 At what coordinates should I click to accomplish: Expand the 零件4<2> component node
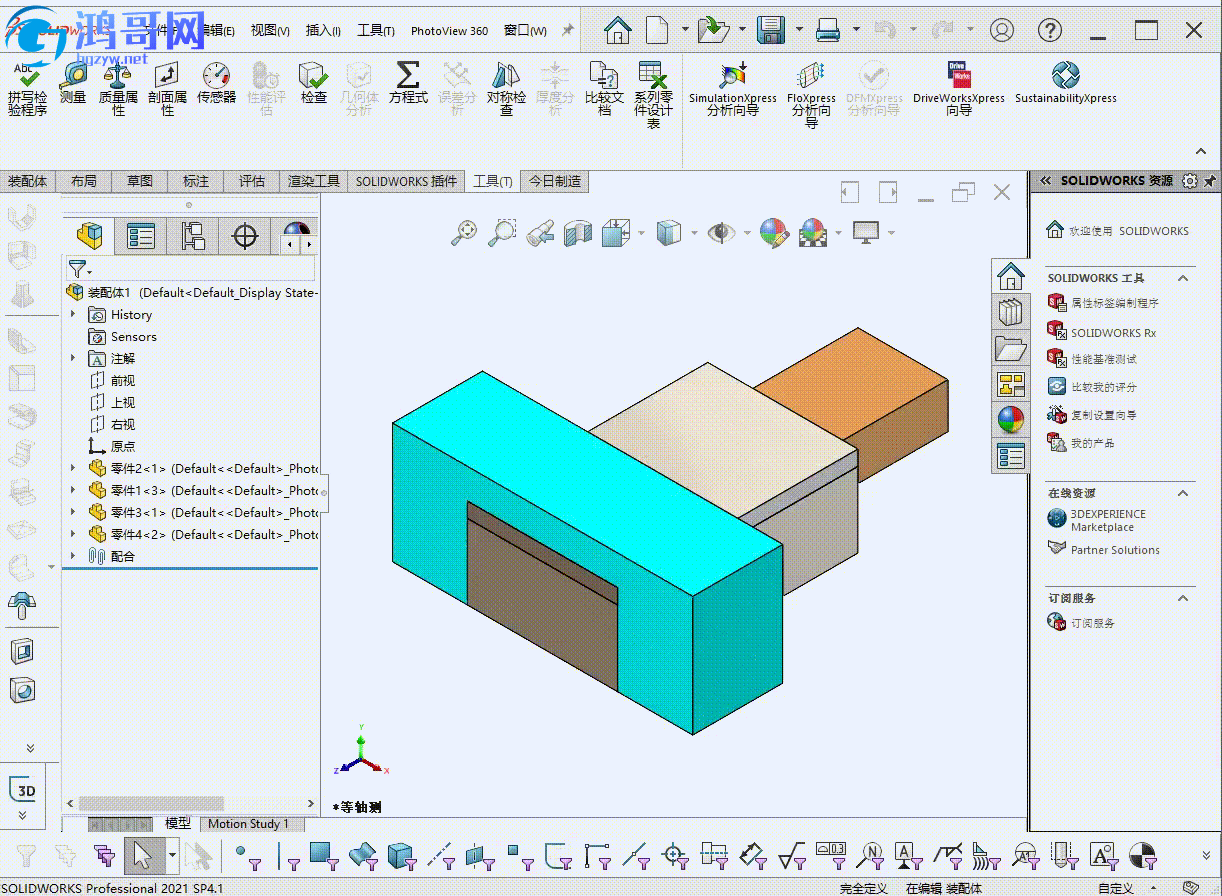pyautogui.click(x=73, y=534)
